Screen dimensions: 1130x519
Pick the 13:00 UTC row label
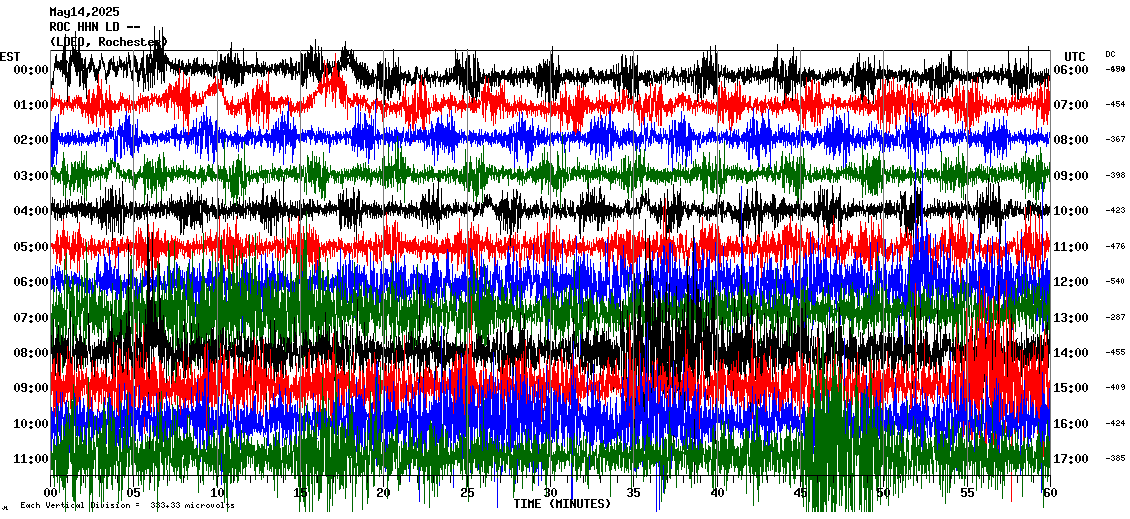click(1071, 318)
